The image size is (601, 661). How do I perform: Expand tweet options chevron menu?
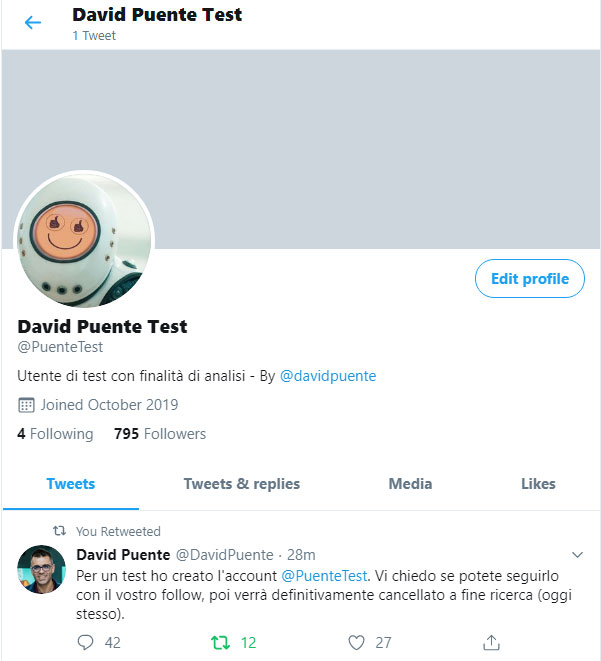[x=577, y=555]
